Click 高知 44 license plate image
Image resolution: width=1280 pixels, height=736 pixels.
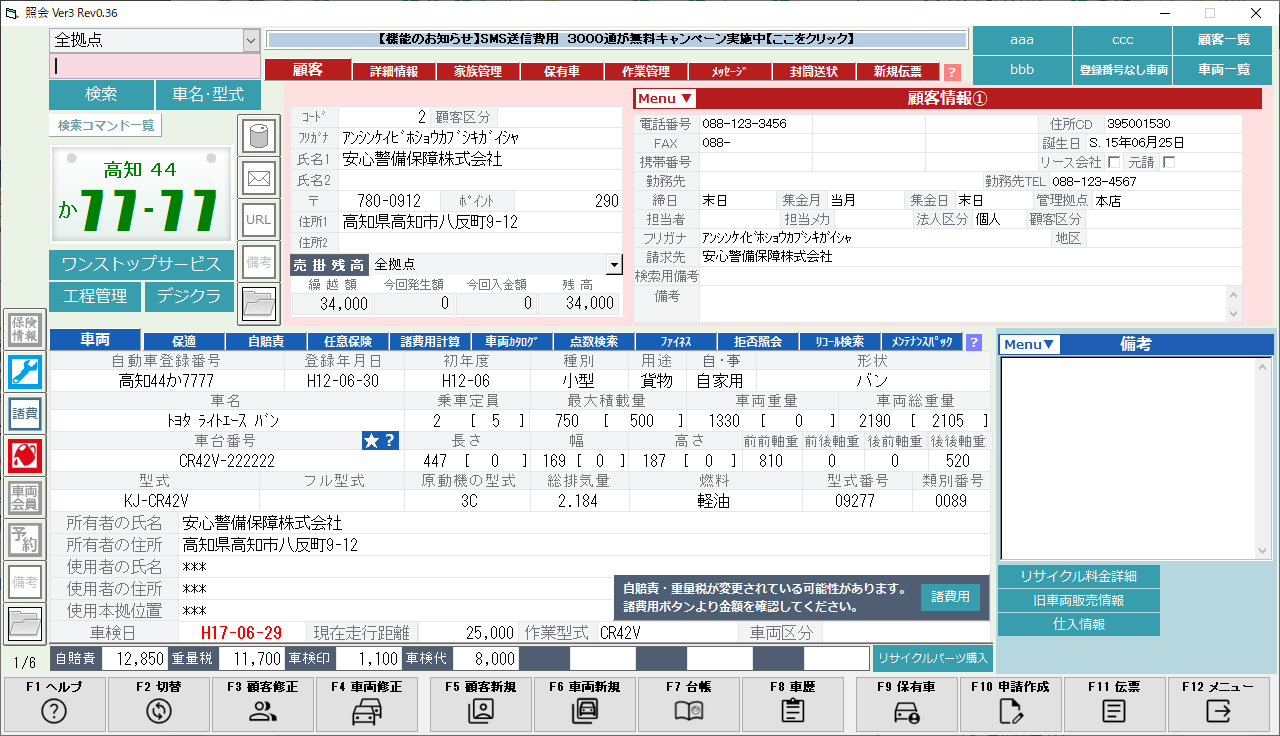click(x=141, y=195)
